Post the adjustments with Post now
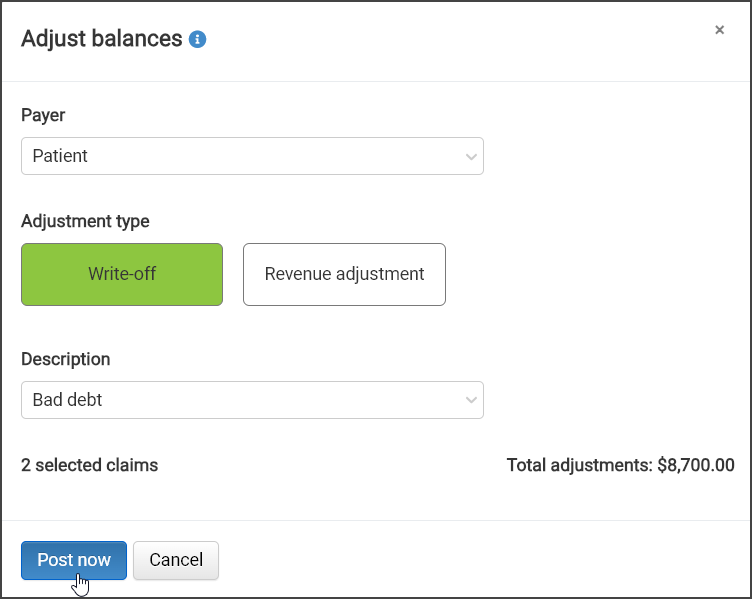Viewport: 752px width, 599px height. 74,560
